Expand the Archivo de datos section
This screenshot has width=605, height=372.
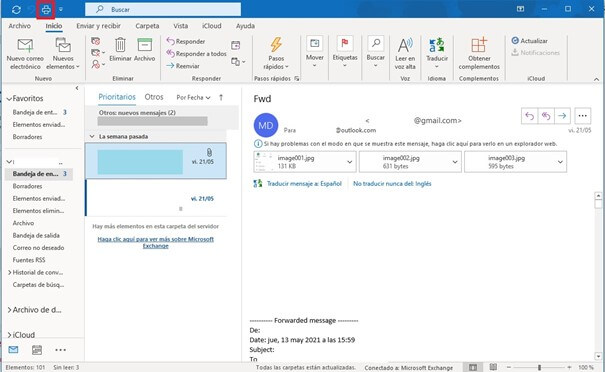[x=9, y=310]
